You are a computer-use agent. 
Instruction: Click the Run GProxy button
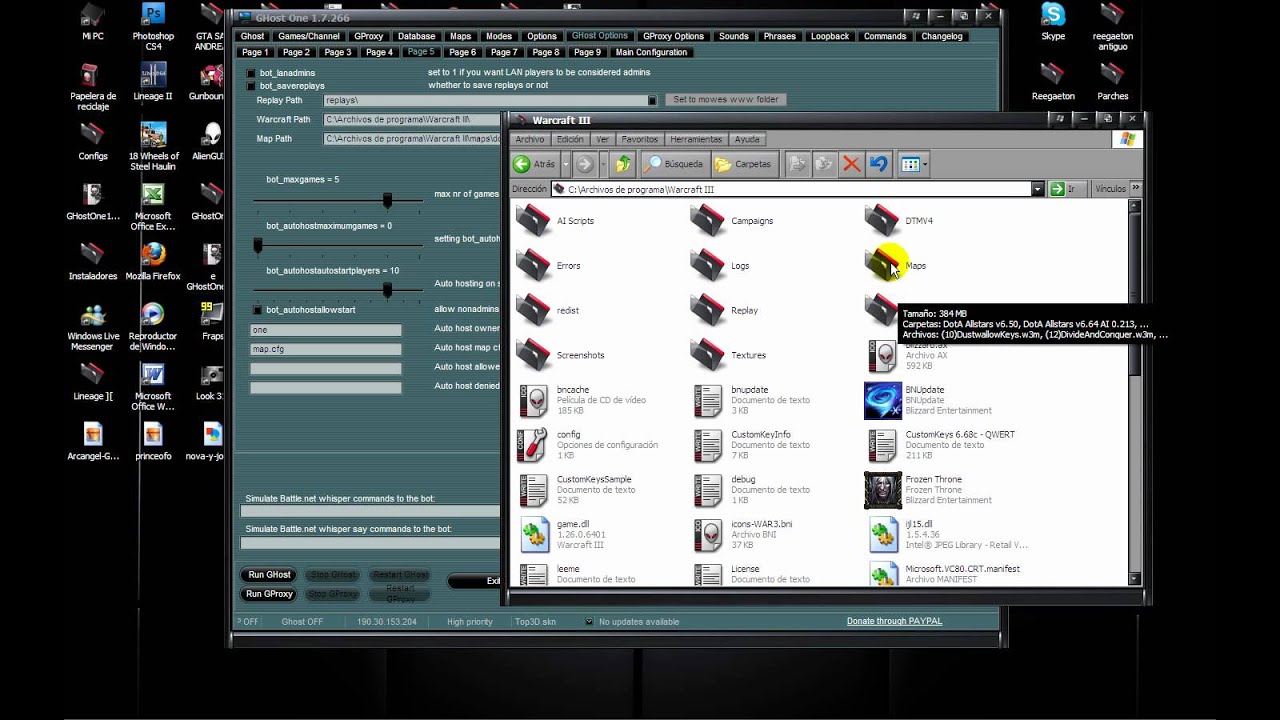[269, 594]
